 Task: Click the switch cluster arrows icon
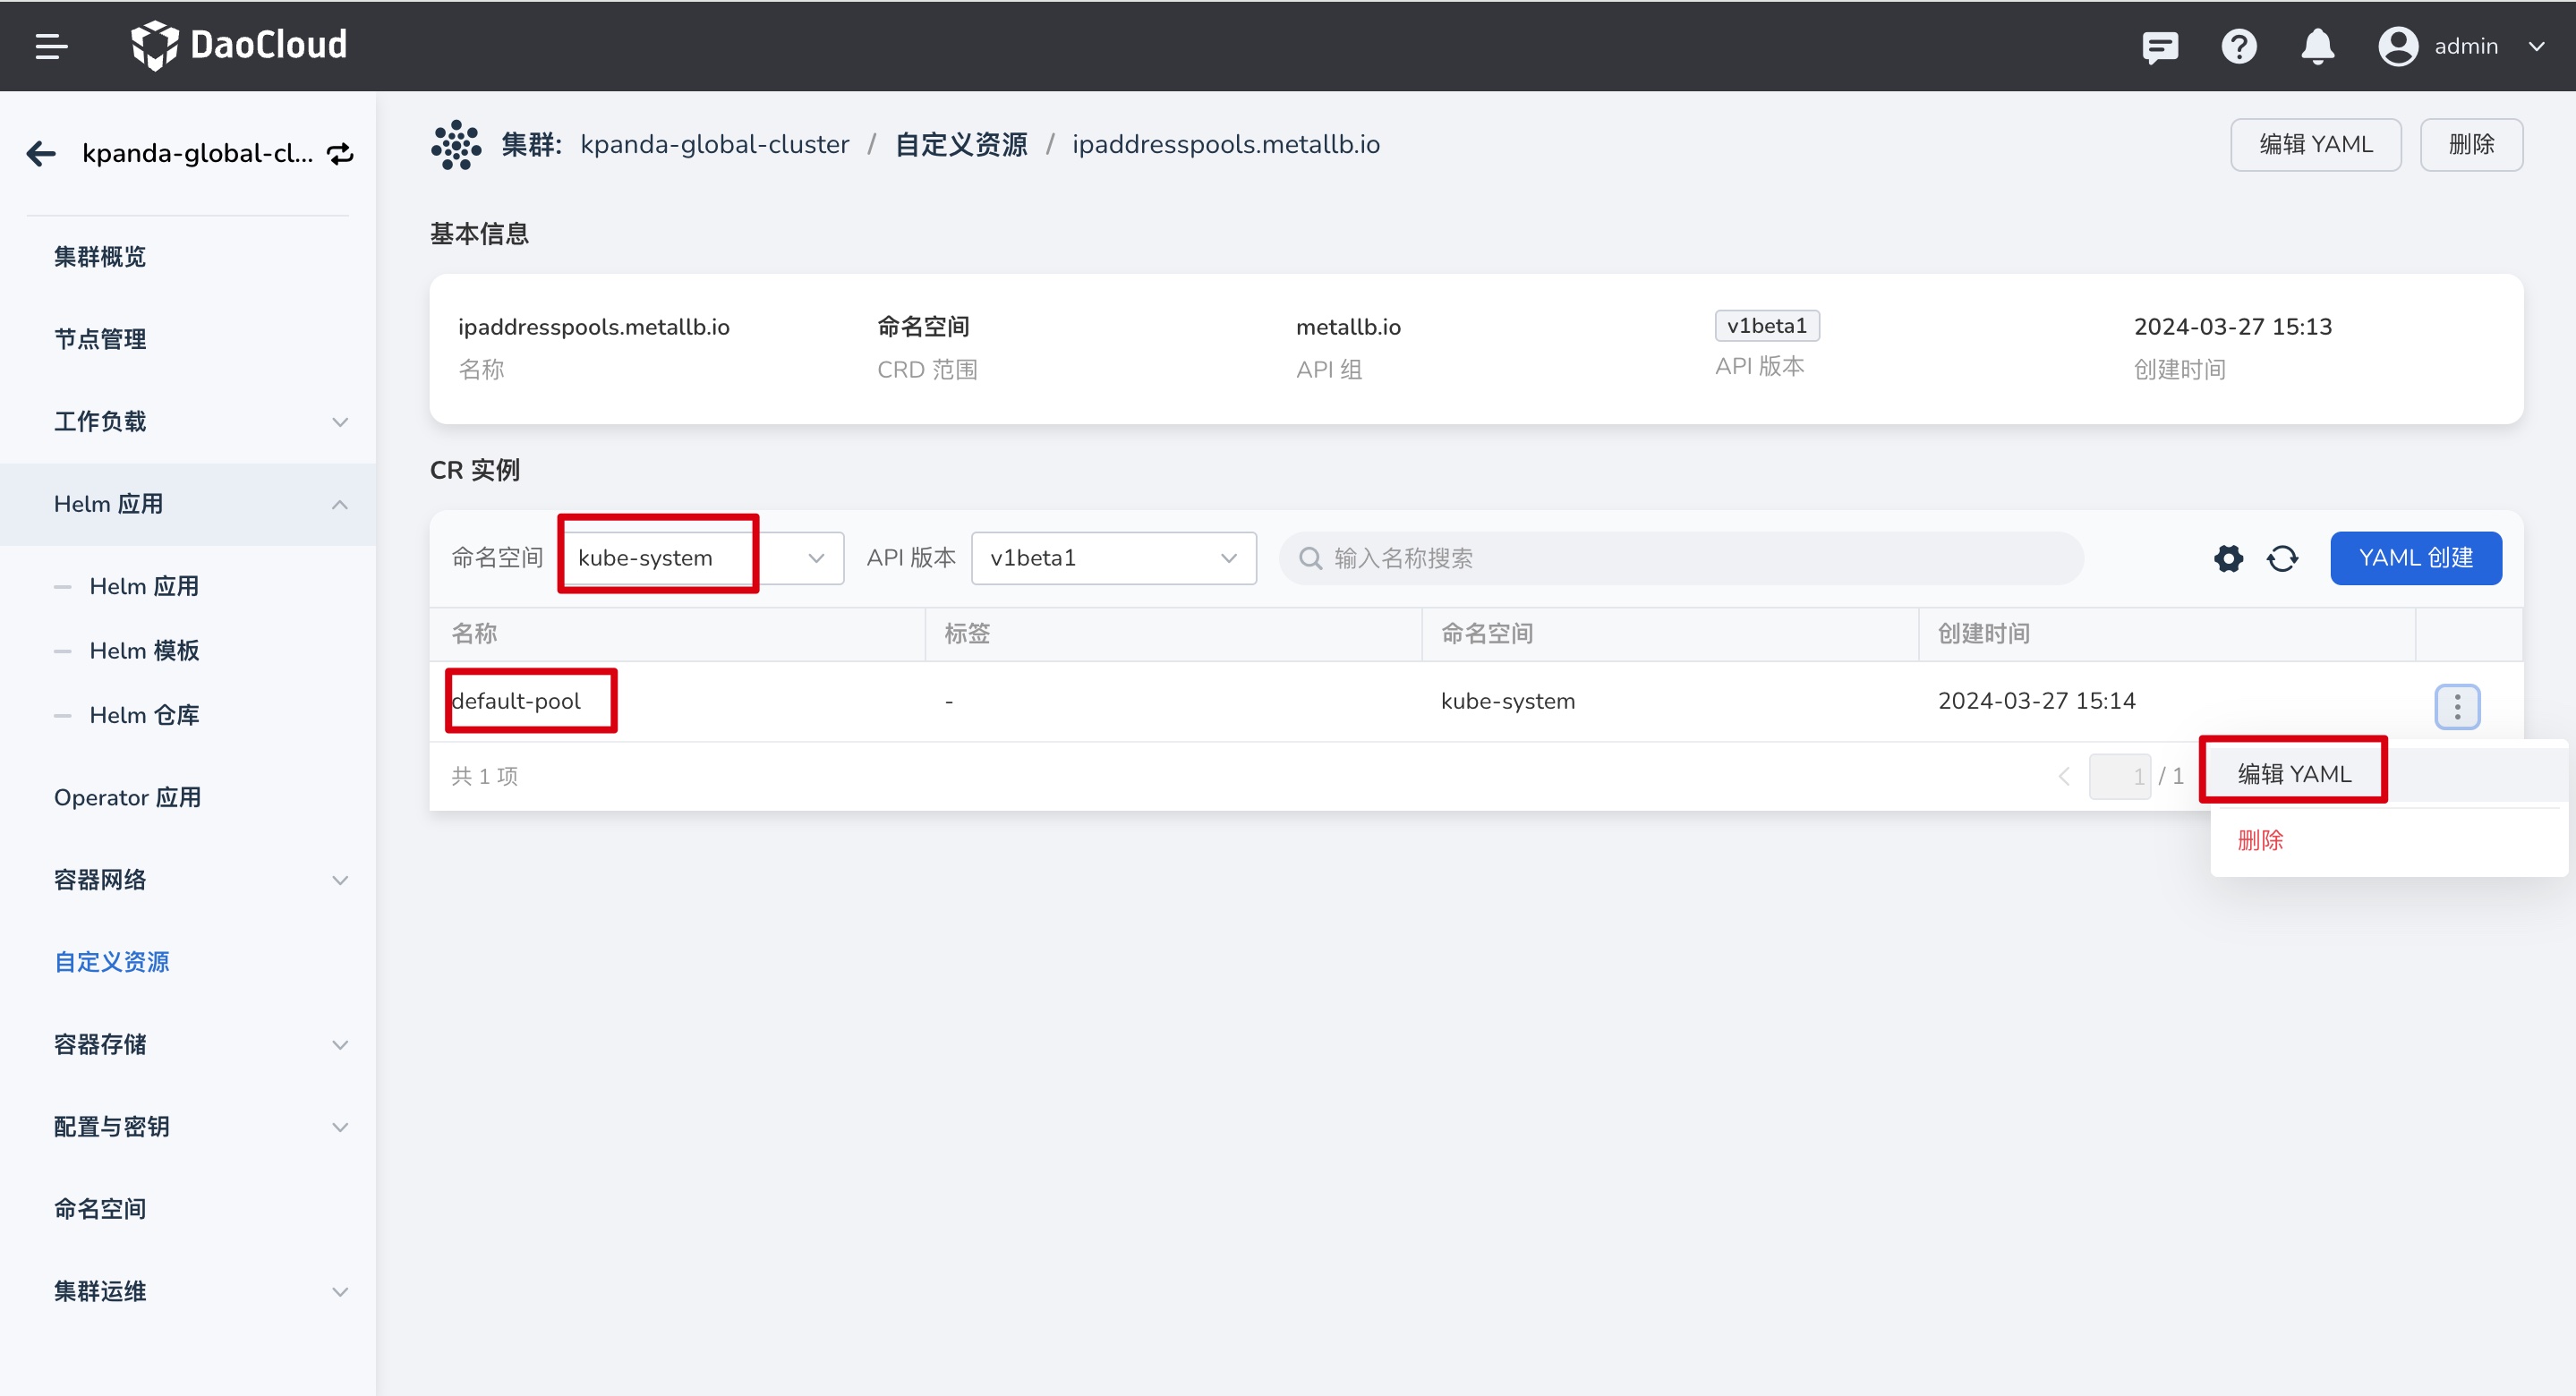click(341, 153)
